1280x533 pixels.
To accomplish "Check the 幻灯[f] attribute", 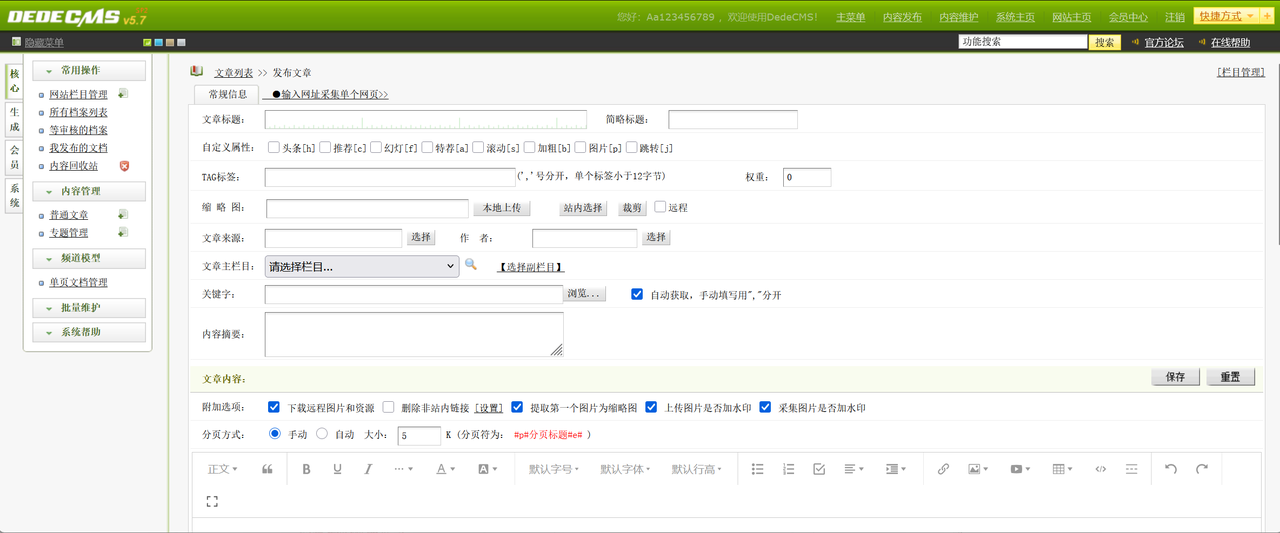I will pos(376,148).
